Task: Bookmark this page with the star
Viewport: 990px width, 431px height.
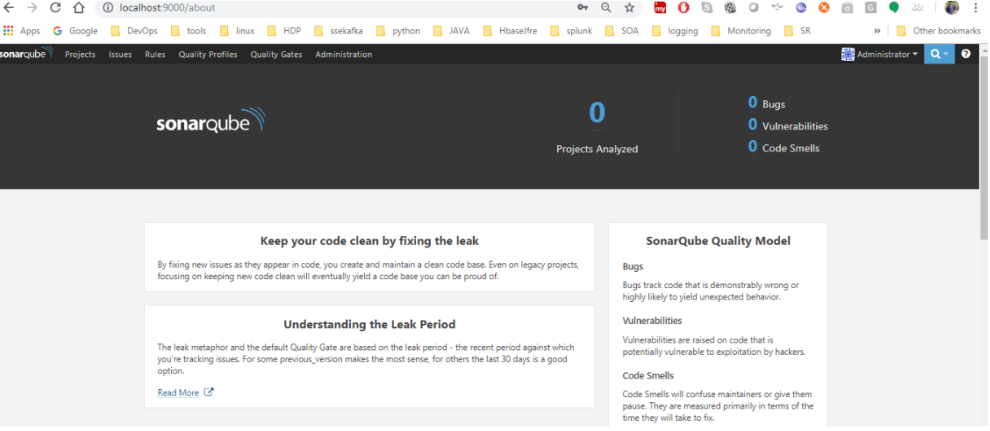Action: click(629, 8)
